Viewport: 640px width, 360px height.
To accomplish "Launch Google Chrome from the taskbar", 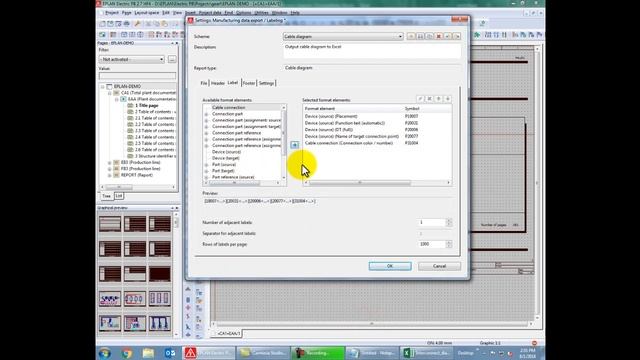I will tap(127, 353).
